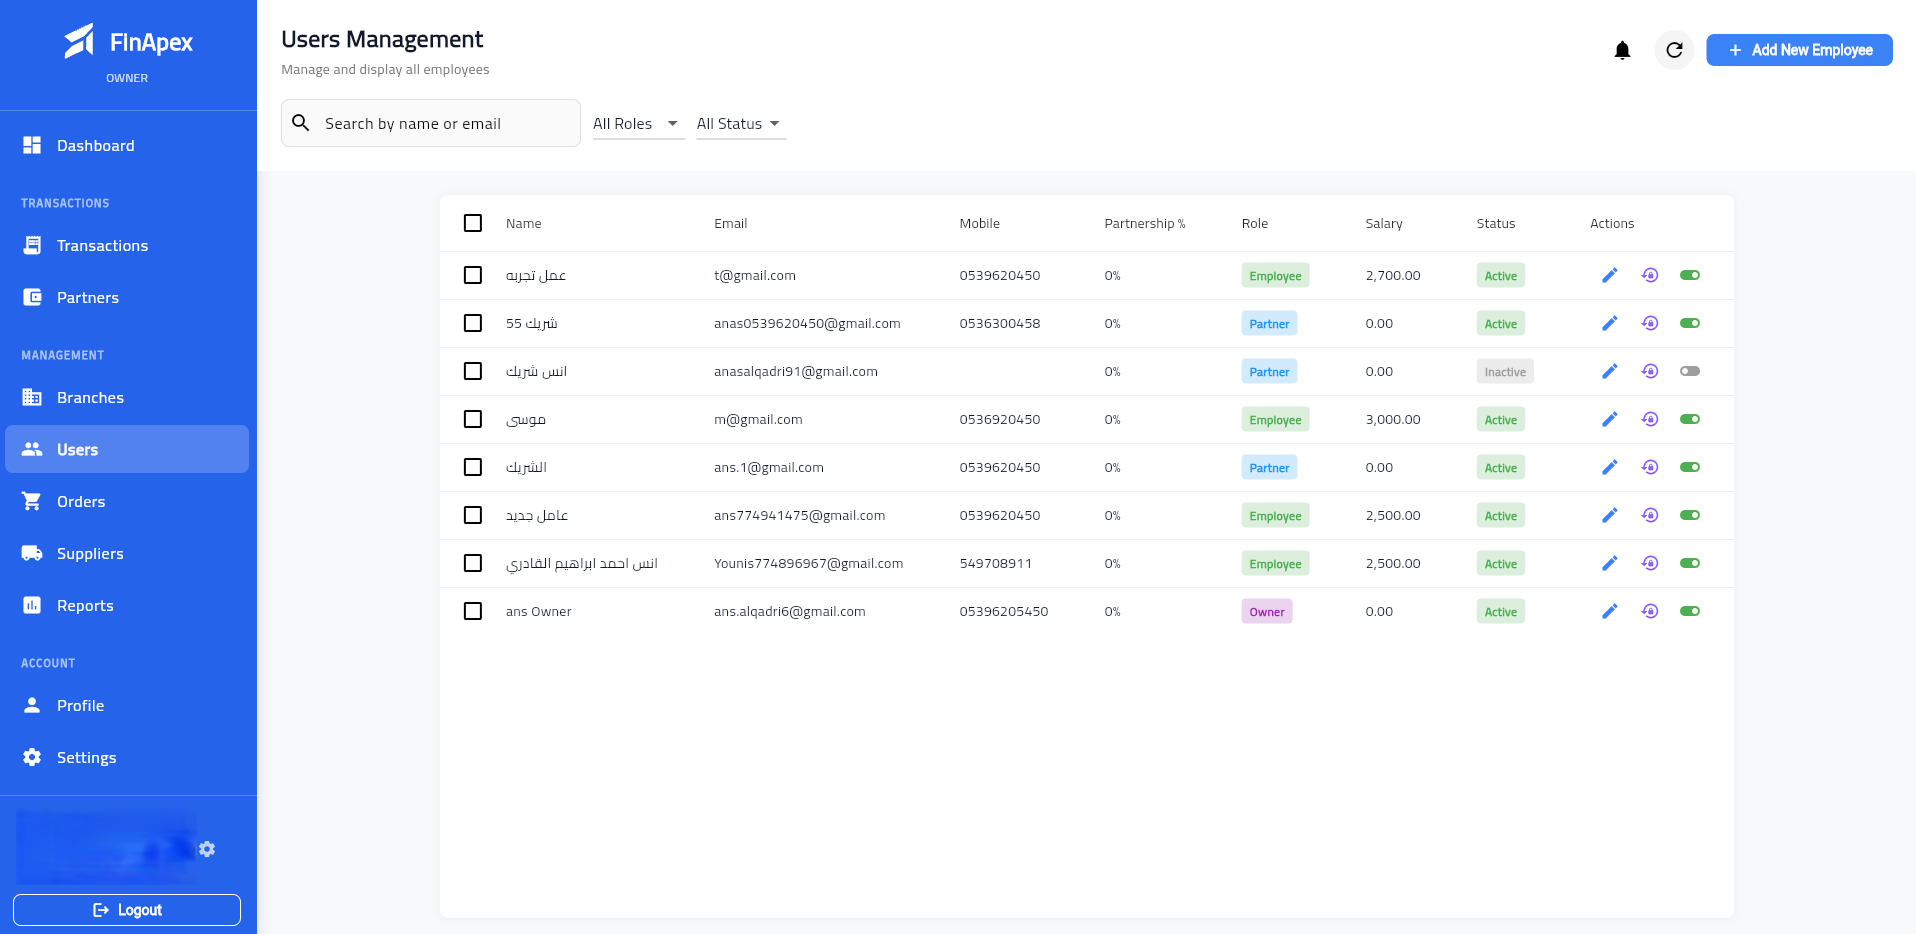Edit user m@gmail.com pencil icon
Viewport: 1916px width, 934px height.
[1610, 419]
